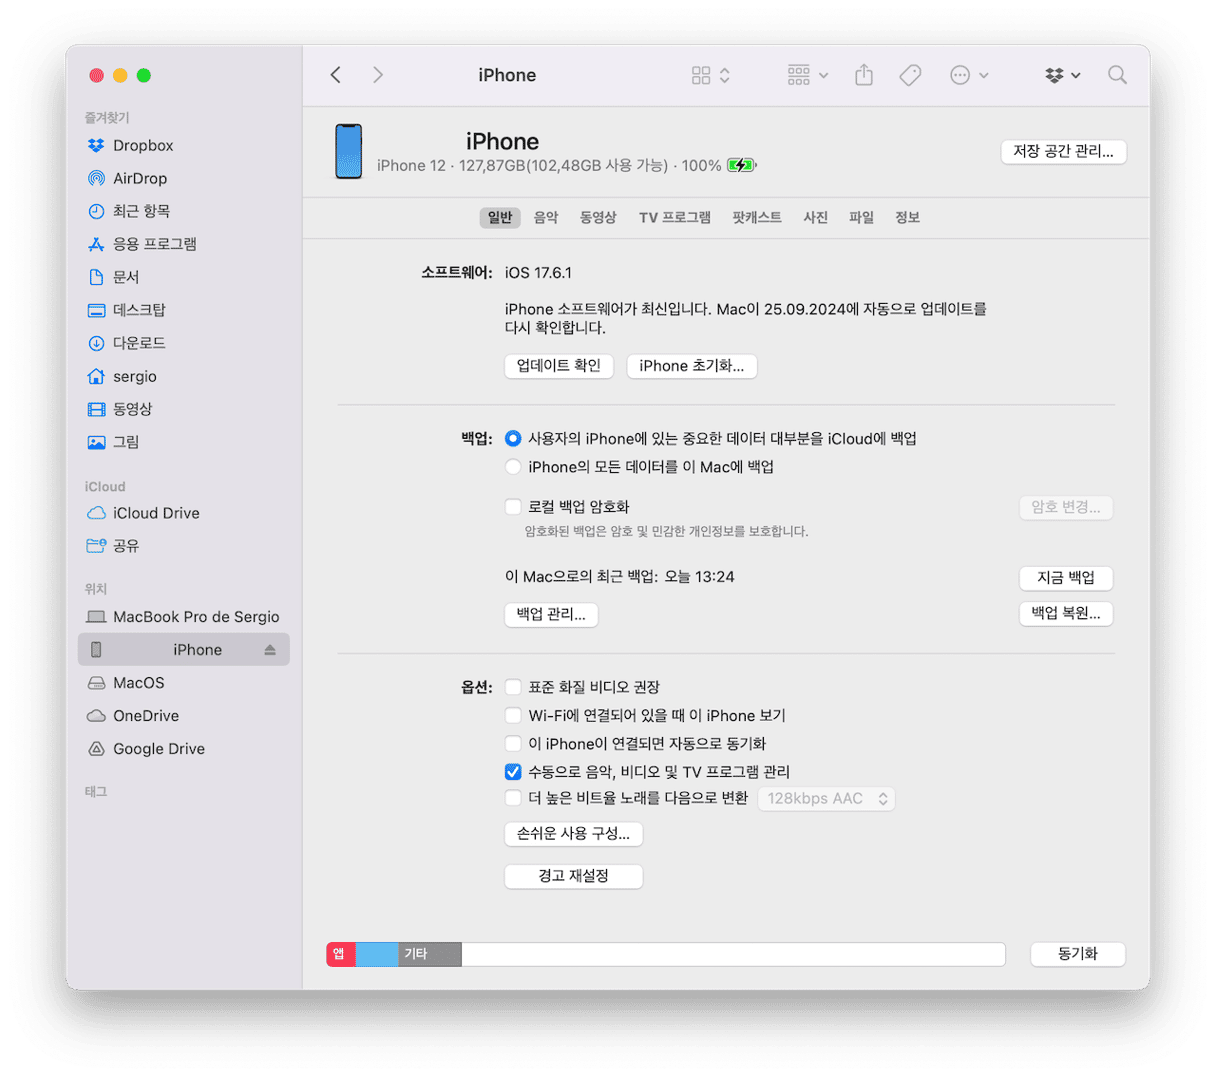Switch to the TV 프로그램 tab
The height and width of the screenshot is (1077, 1216).
pyautogui.click(x=675, y=217)
